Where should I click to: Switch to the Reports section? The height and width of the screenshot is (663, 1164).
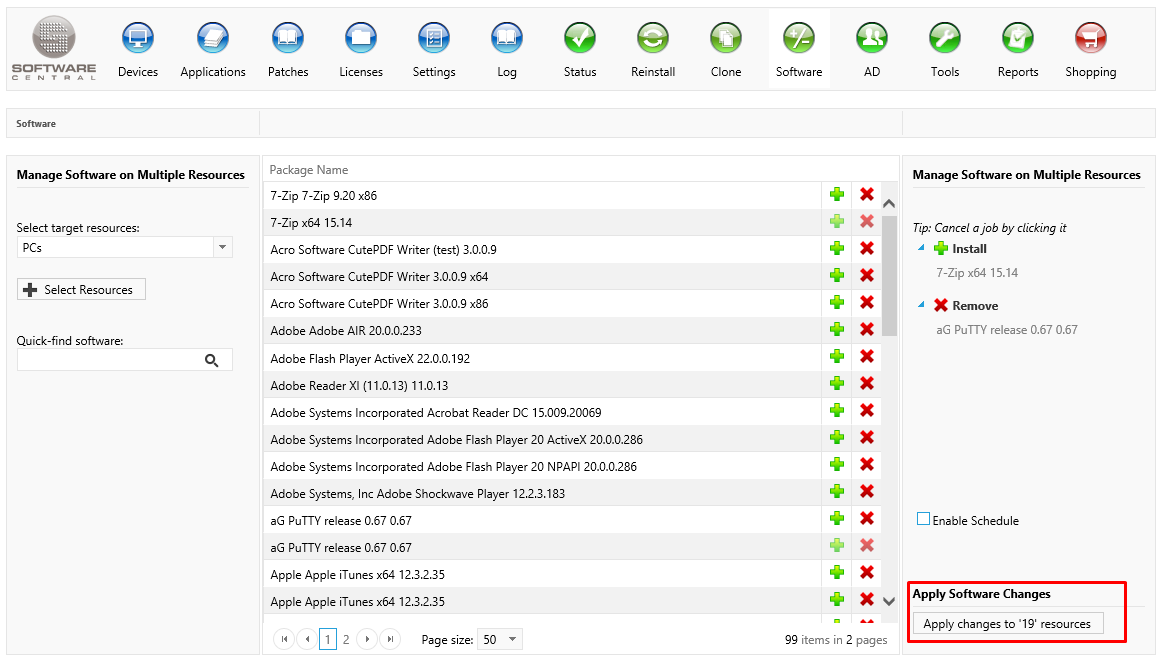point(1018,40)
